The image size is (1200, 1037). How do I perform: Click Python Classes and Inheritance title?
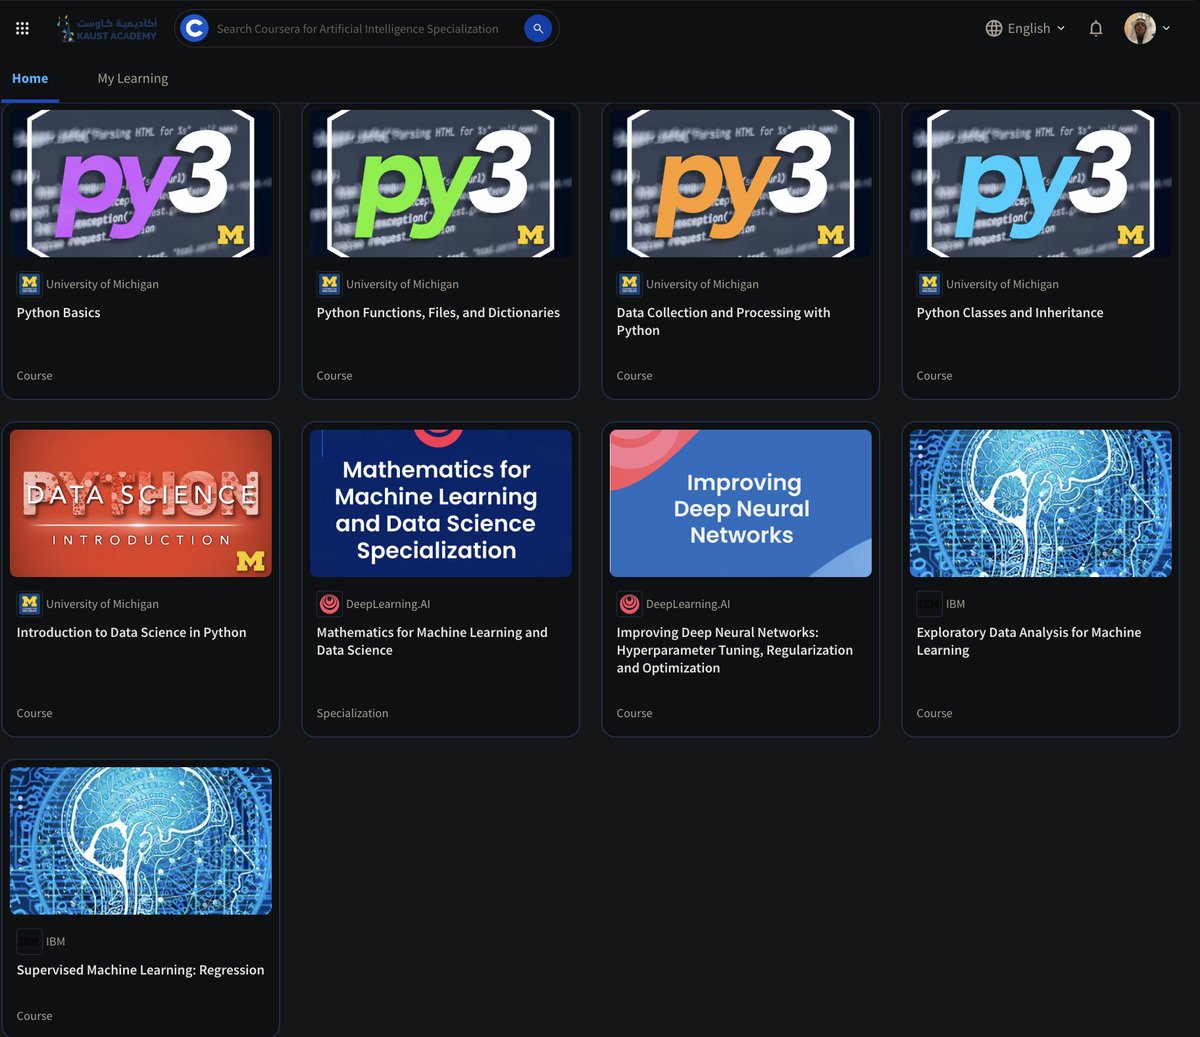click(1010, 313)
